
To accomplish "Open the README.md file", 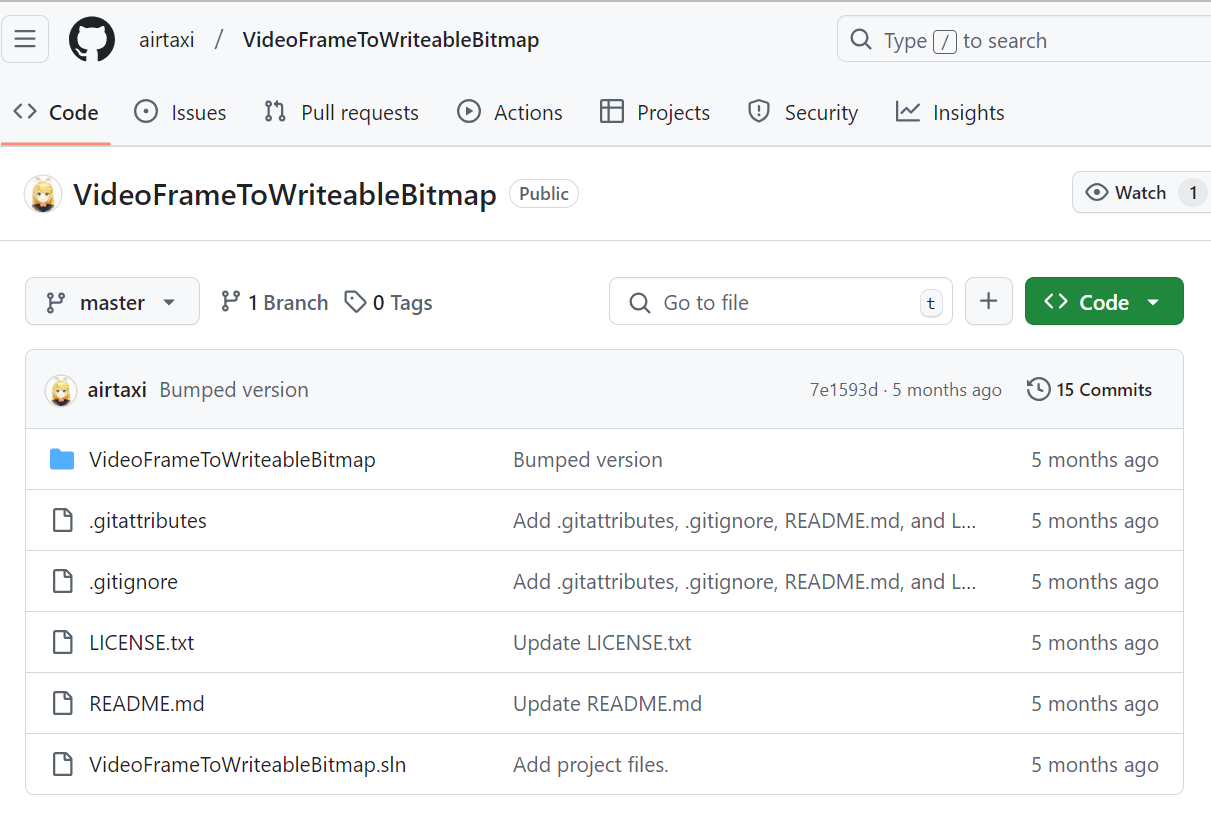I will [147, 704].
